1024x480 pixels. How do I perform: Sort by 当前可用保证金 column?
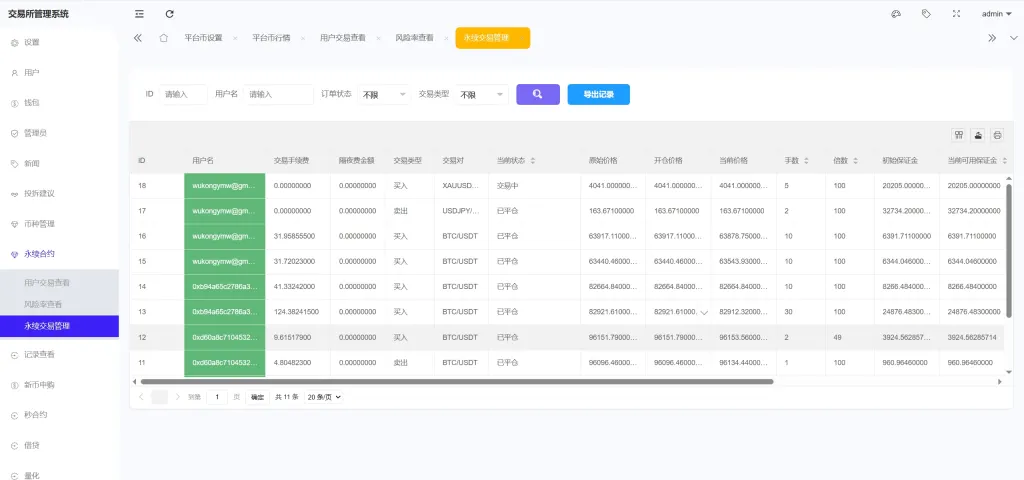pos(1004,161)
